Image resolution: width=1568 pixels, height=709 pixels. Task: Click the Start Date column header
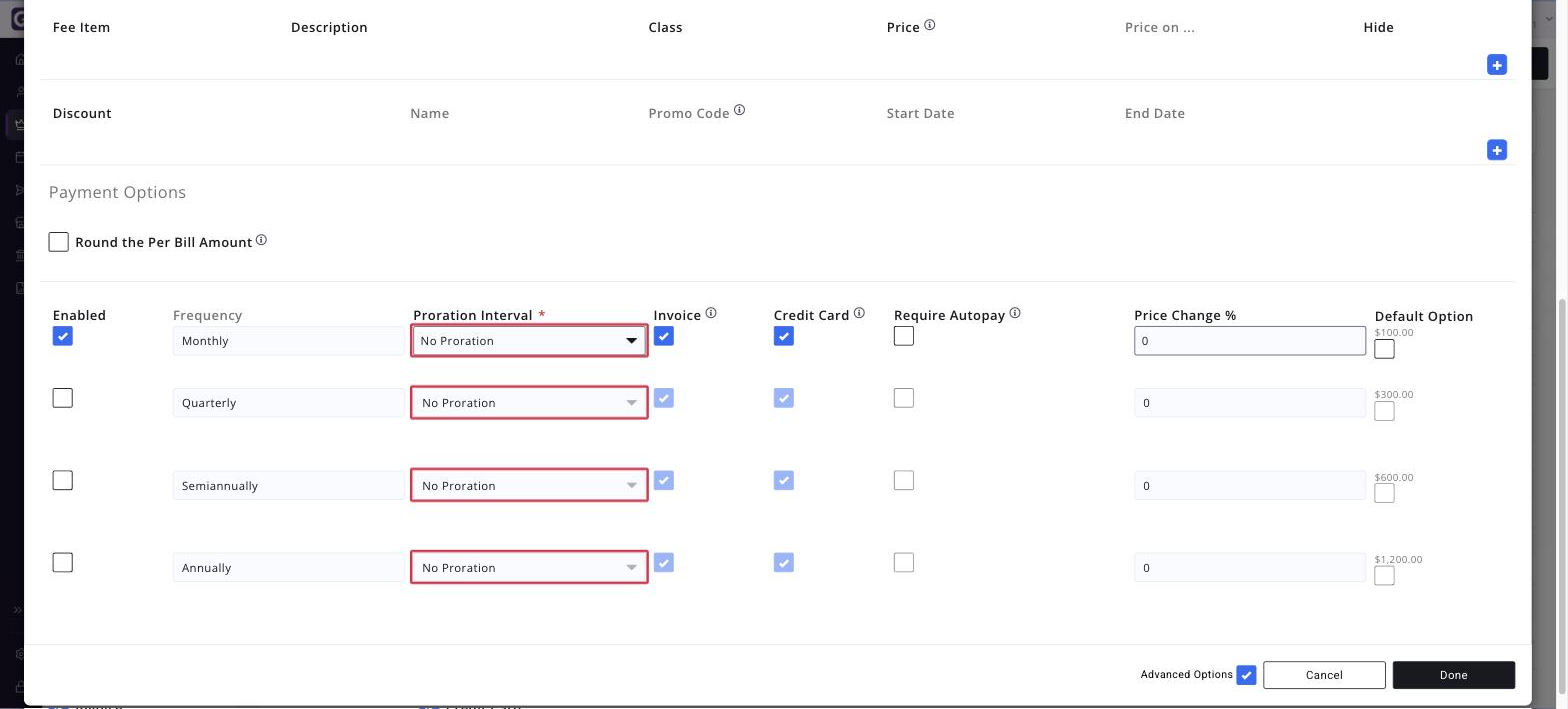920,113
